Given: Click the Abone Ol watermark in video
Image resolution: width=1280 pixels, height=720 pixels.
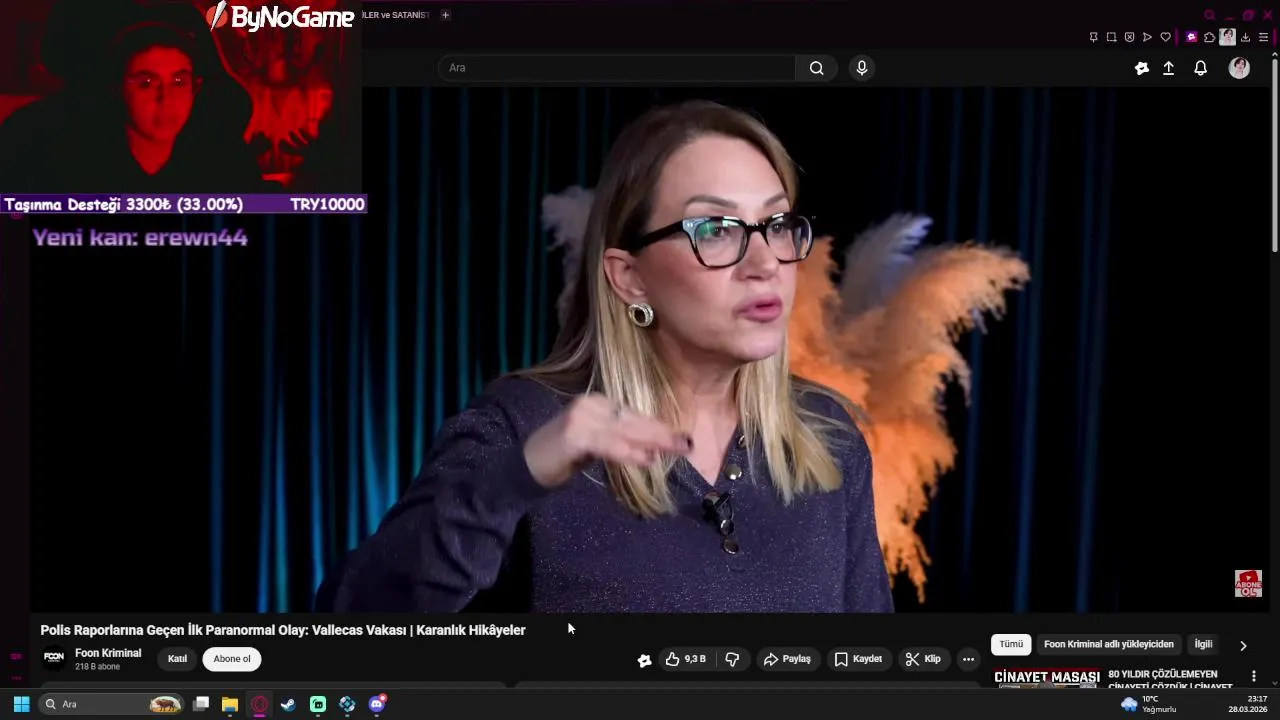Looking at the screenshot, I should click(x=1248, y=584).
